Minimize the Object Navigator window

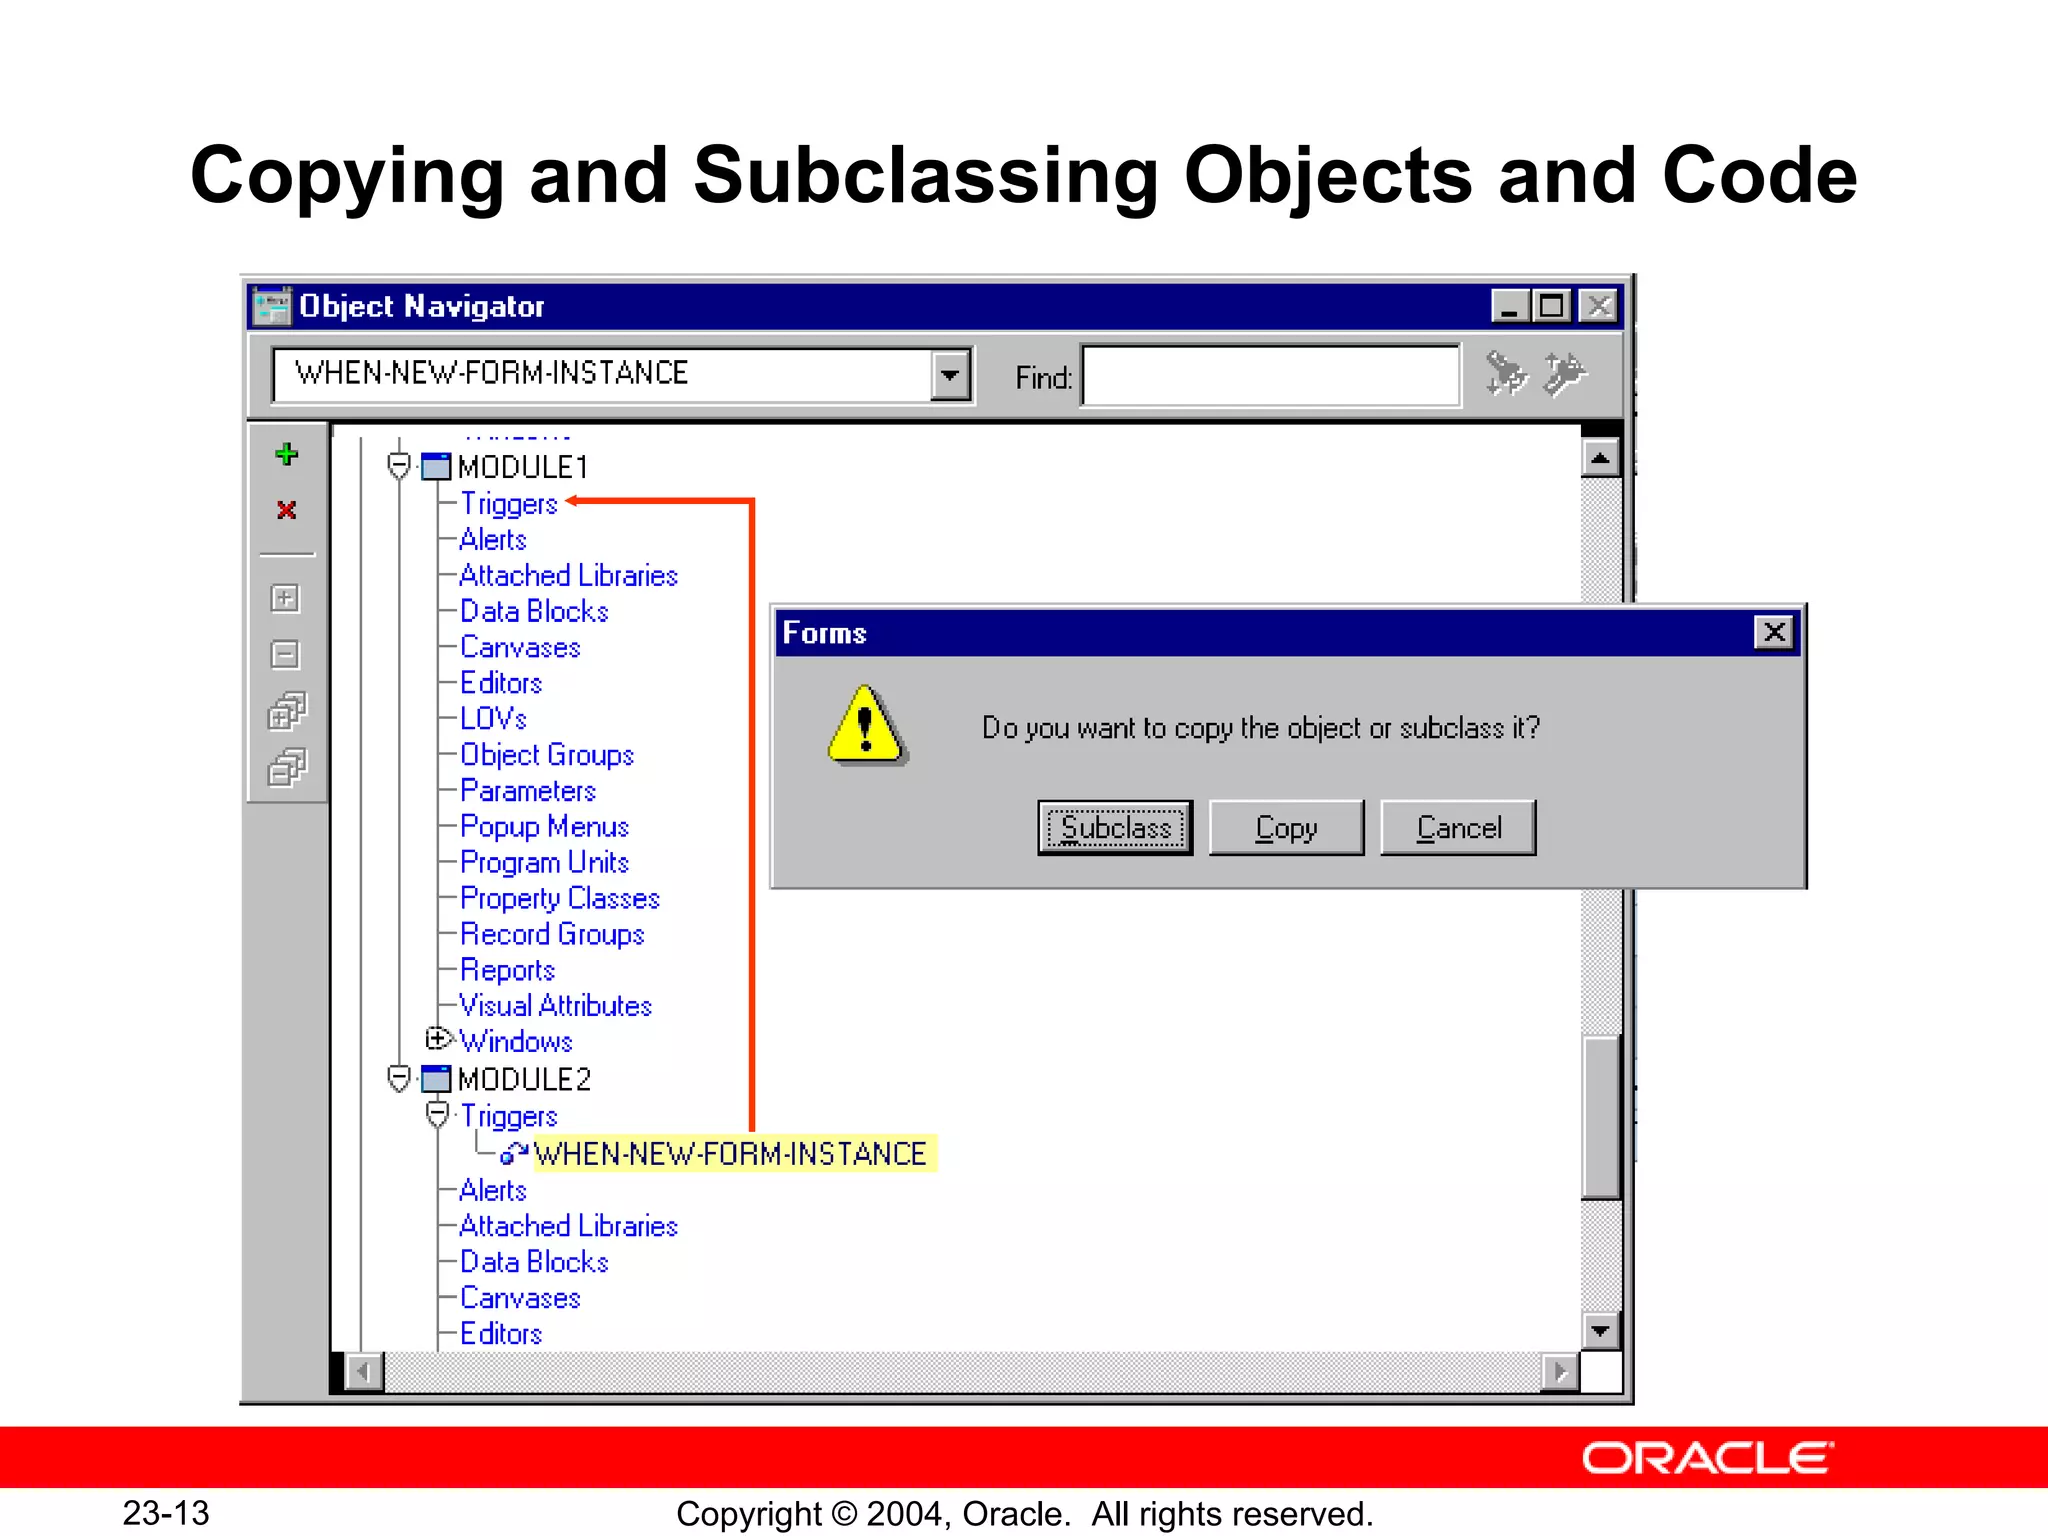click(x=1510, y=306)
